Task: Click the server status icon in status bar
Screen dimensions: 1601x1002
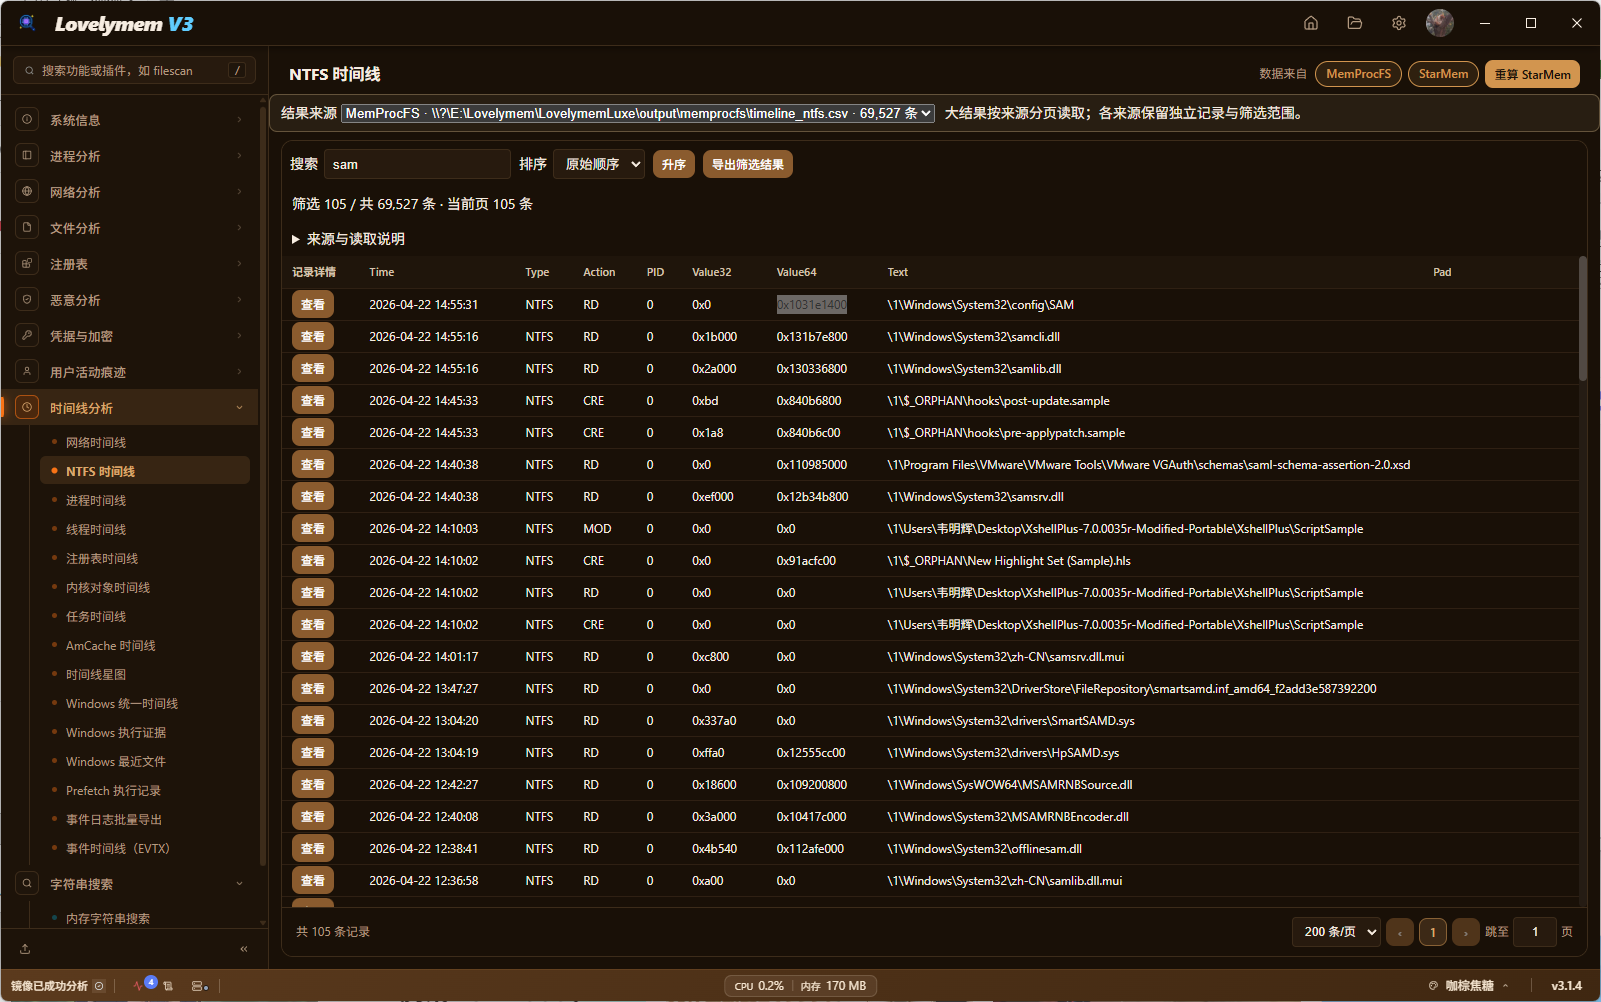Action: tap(199, 986)
